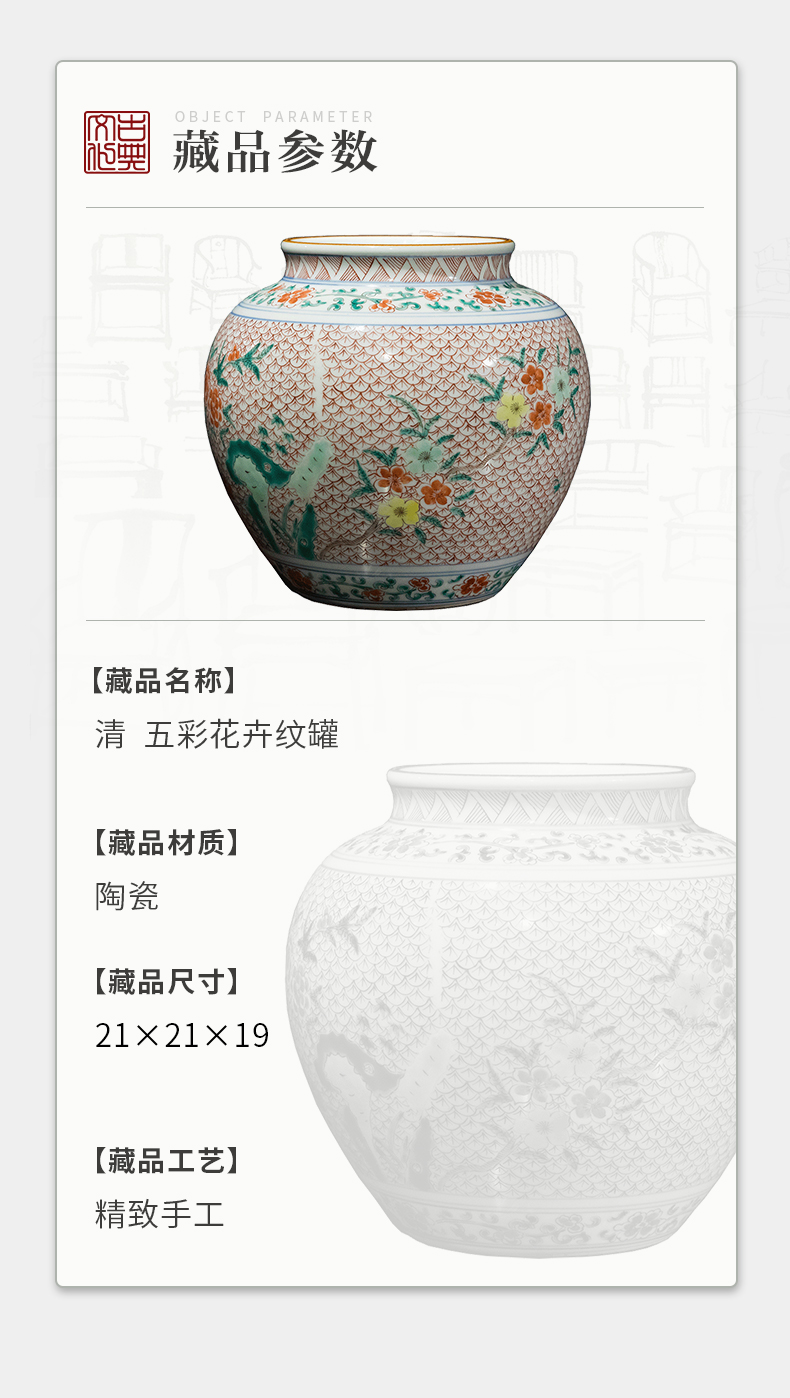The height and width of the screenshot is (1398, 790).
Task: Click the zigzag pattern on jar's neck
Action: coord(397,268)
